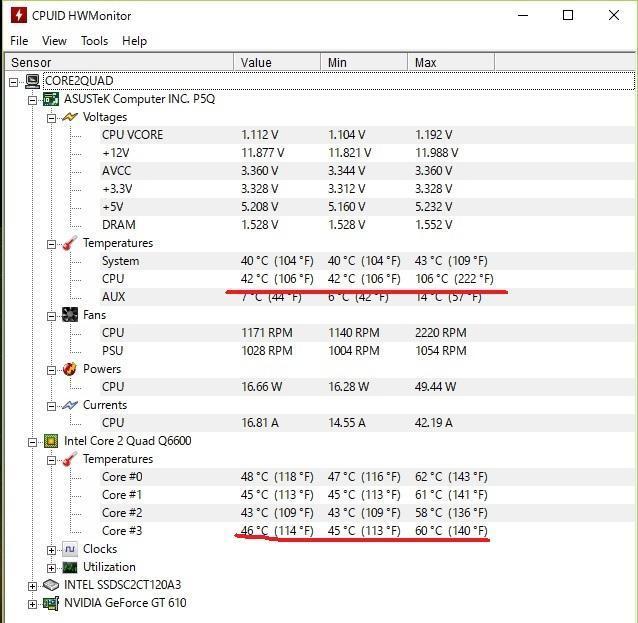The width and height of the screenshot is (638, 623).
Task: Collapse the CORE2QUAD root node
Action: click(13, 82)
